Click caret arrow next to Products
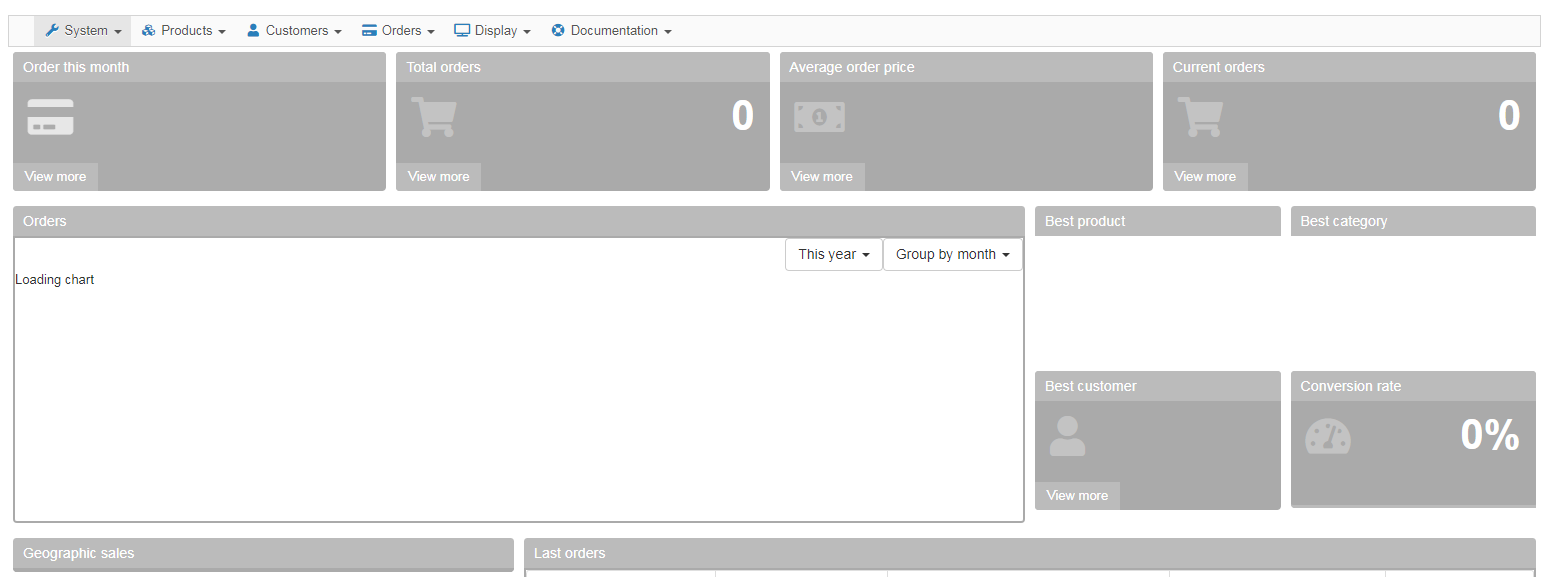The height and width of the screenshot is (577, 1548). click(222, 32)
